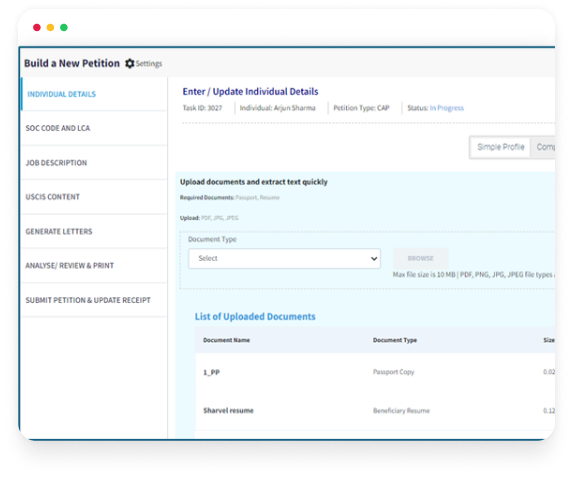The height and width of the screenshot is (477, 573).
Task: Click the List of Uploaded Documents heading
Action: coord(255,317)
